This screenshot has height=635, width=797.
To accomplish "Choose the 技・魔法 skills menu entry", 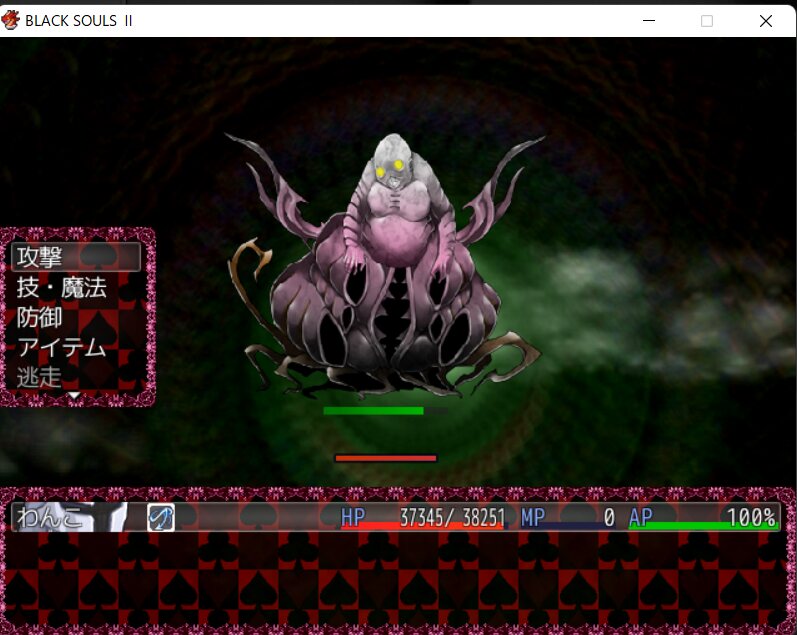I will [x=62, y=287].
